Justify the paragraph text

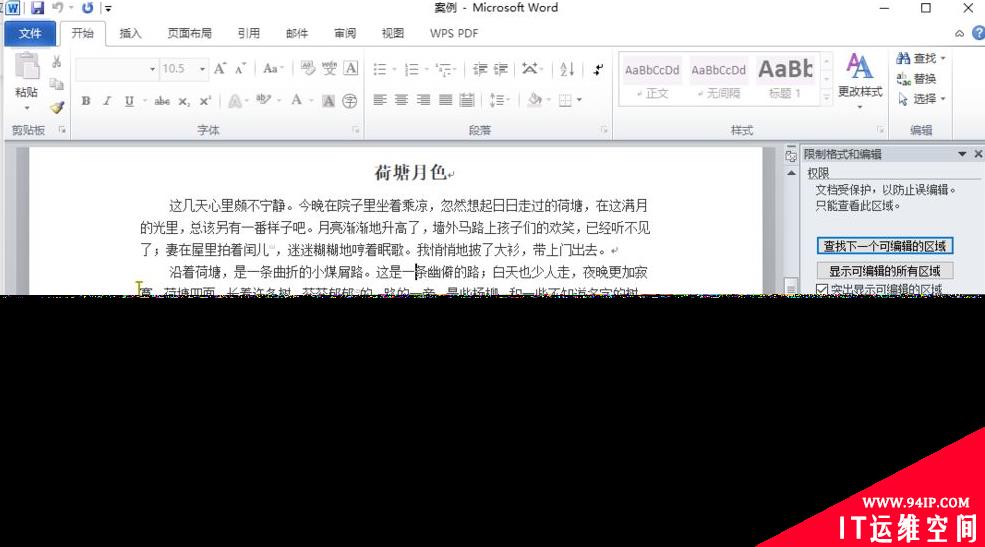coord(445,100)
